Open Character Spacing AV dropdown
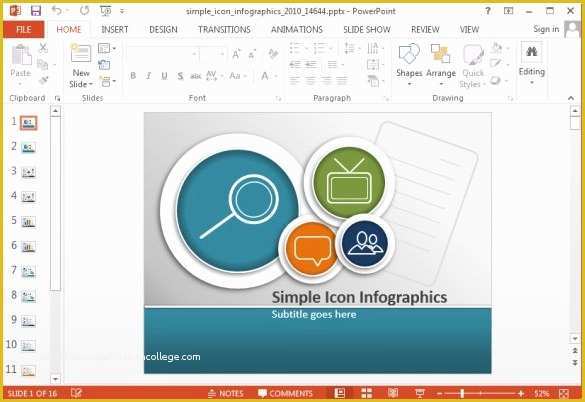Image resolution: width=585 pixels, height=402 pixels. coord(214,76)
